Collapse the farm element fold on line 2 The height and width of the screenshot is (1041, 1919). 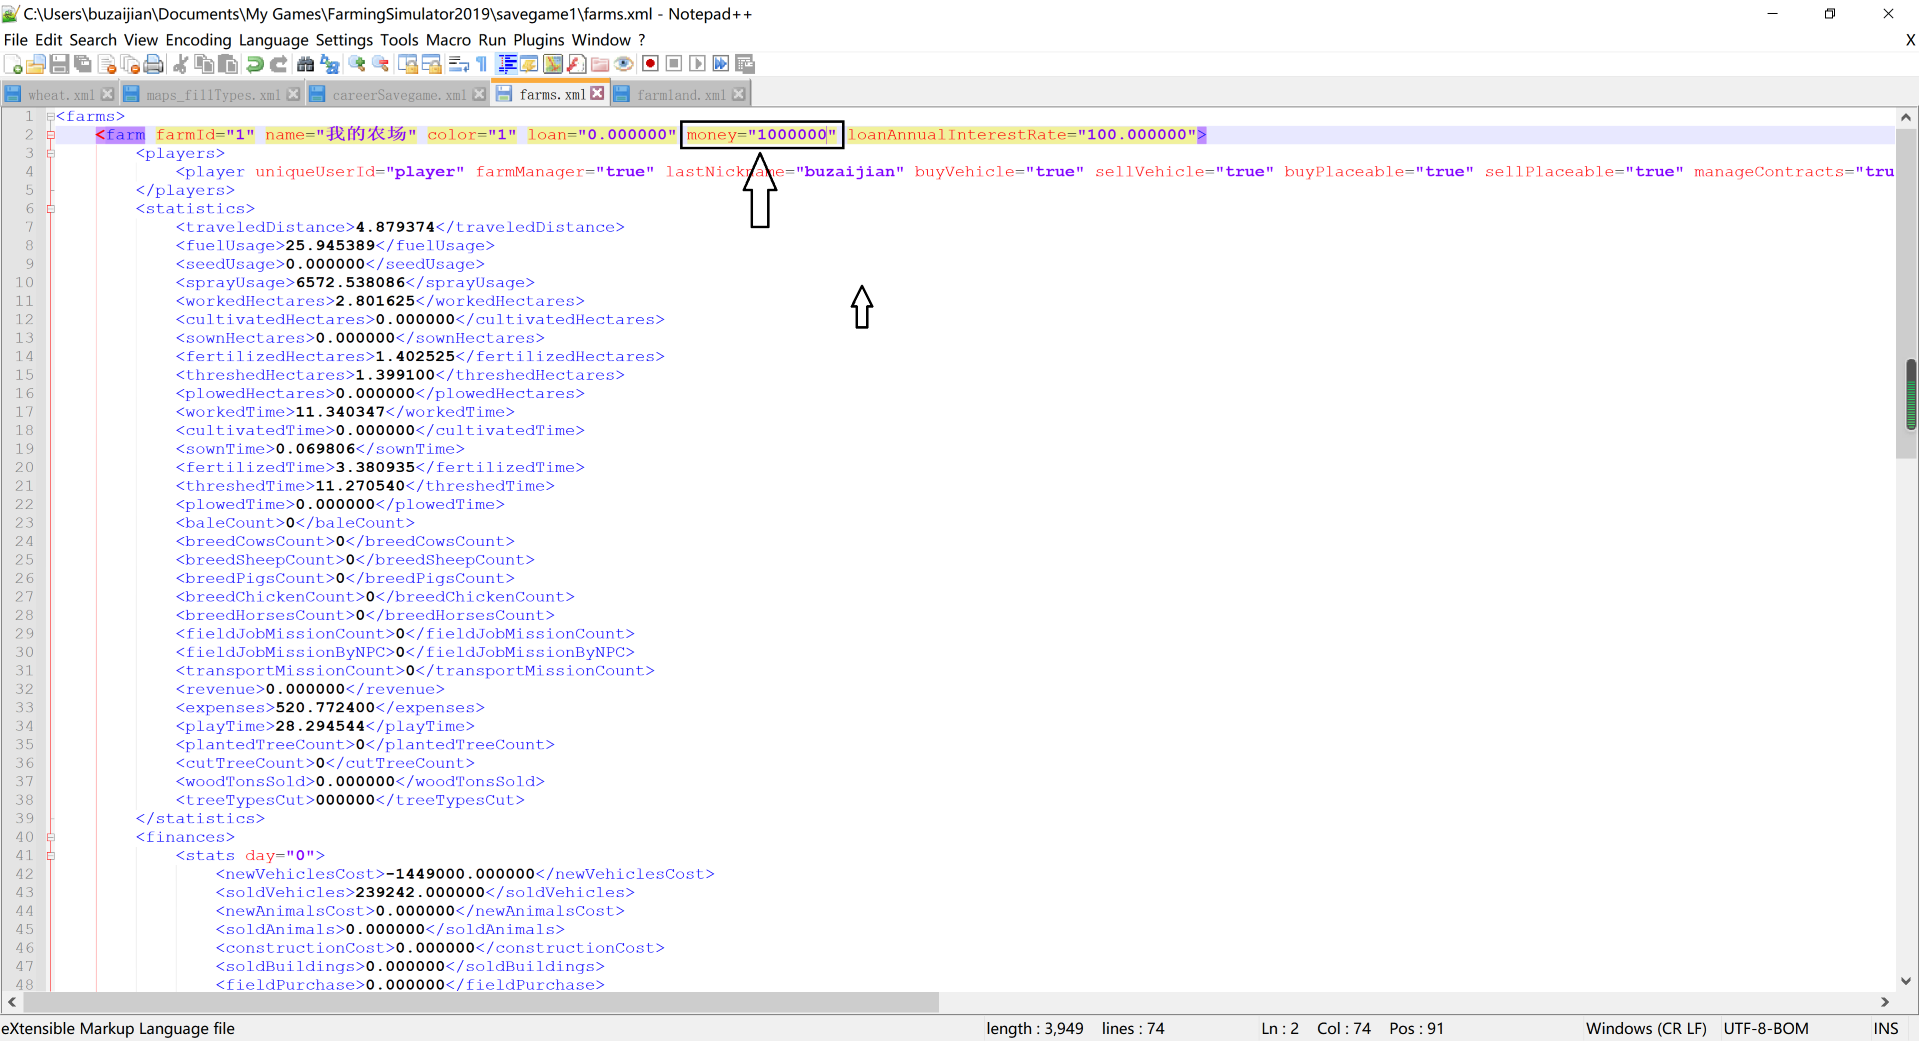[50, 135]
